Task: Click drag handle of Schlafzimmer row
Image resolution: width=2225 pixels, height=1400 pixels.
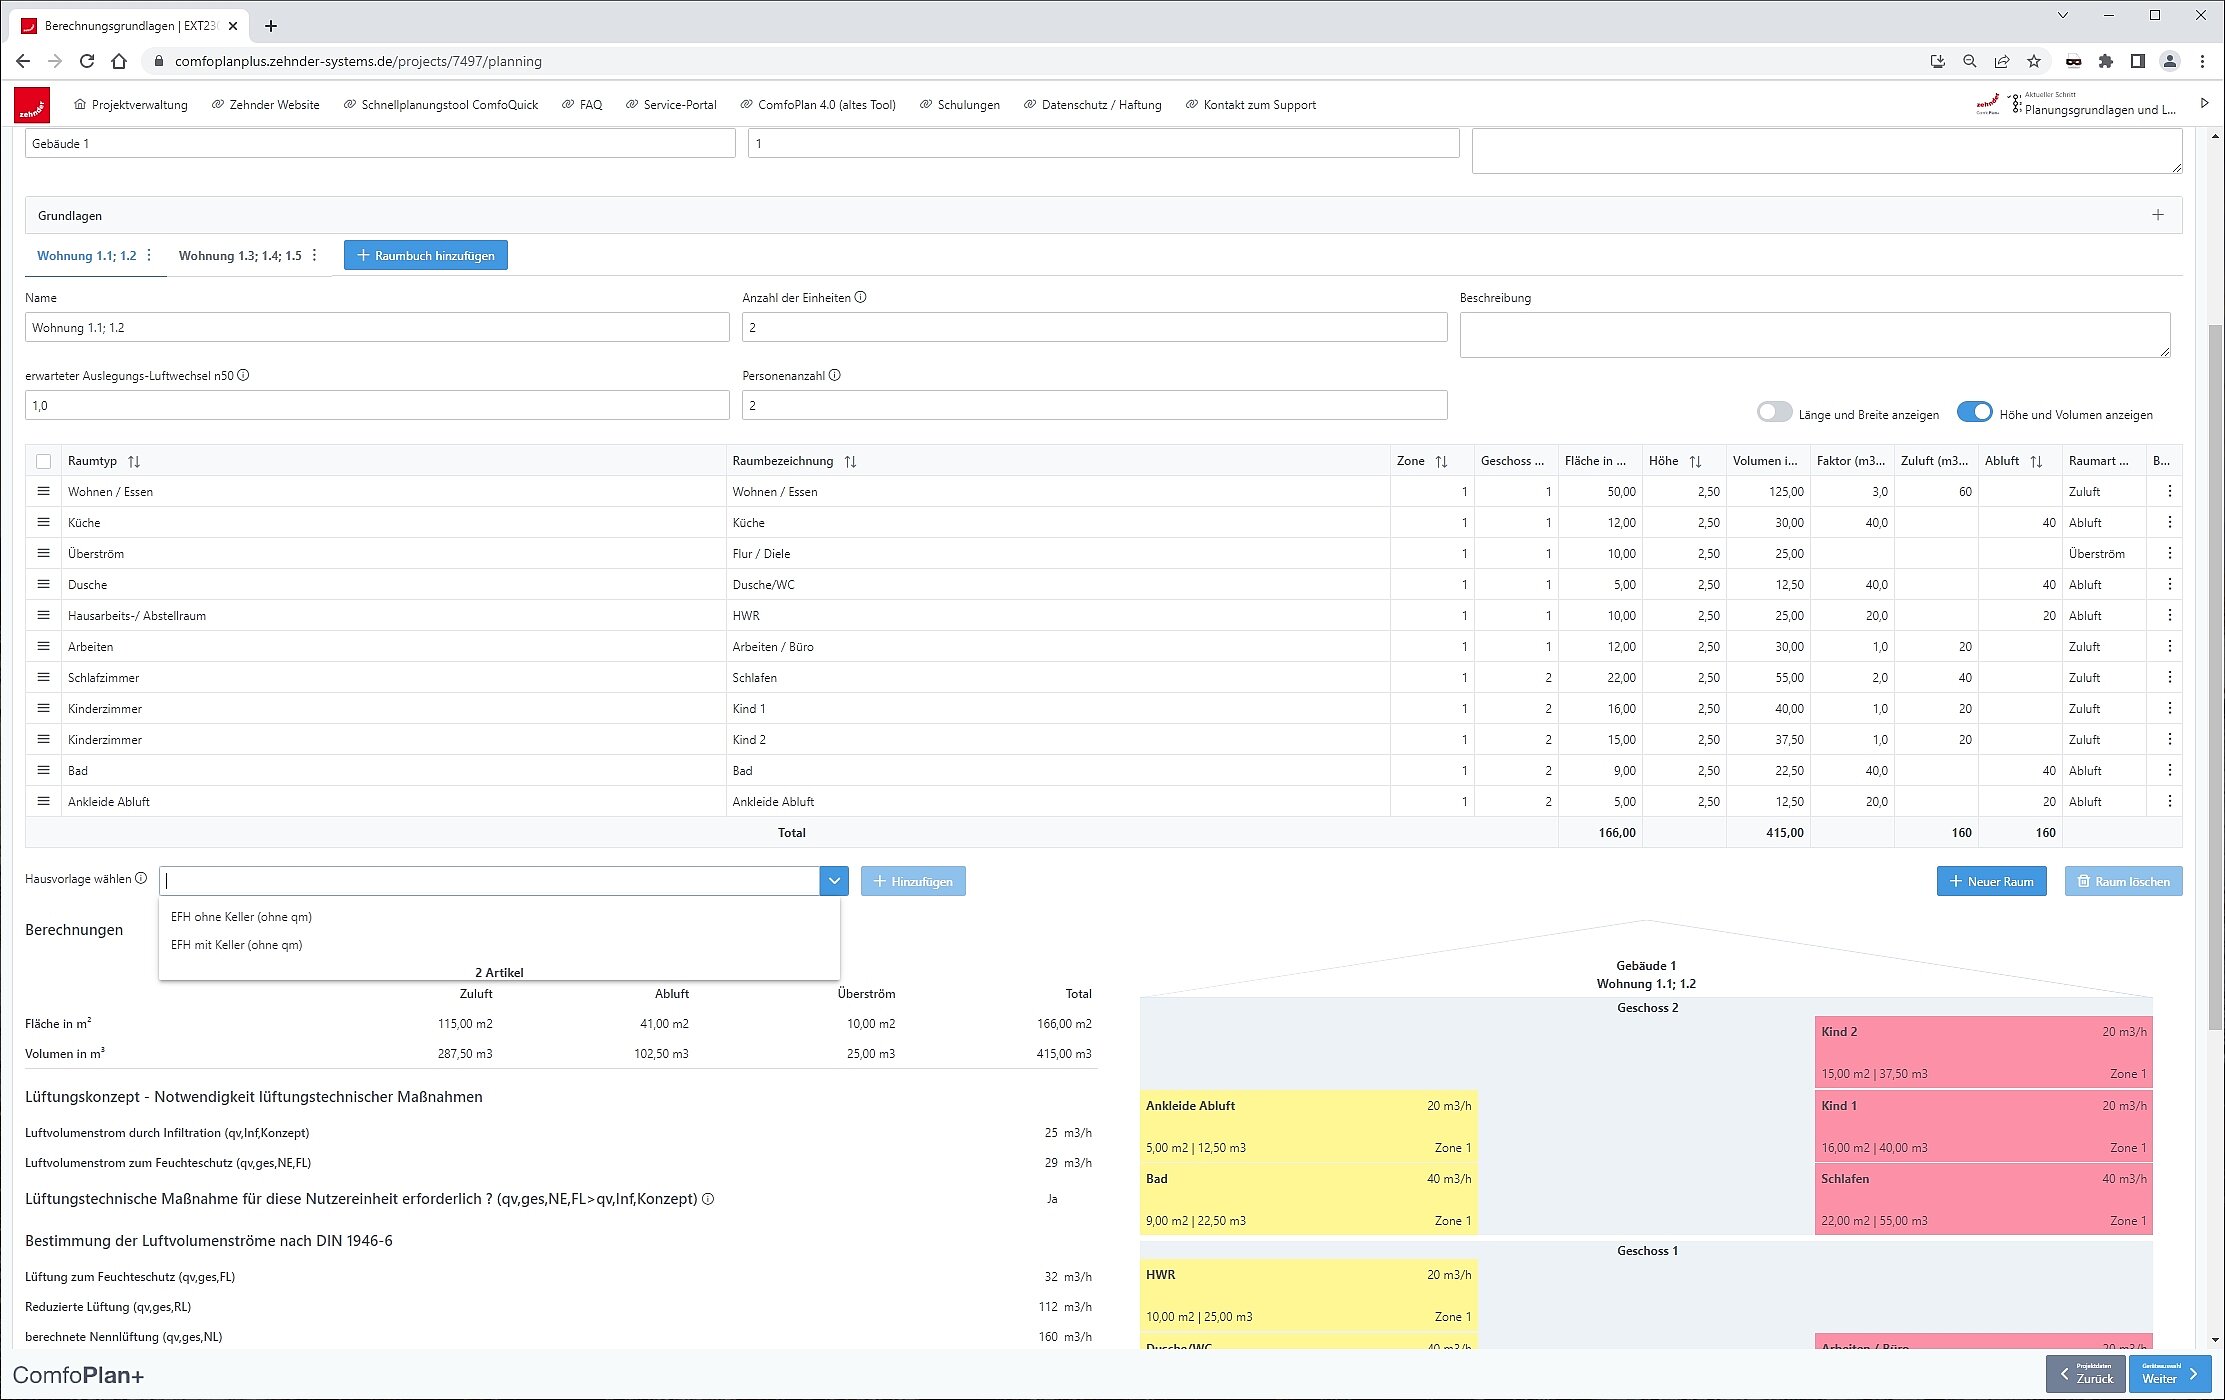Action: point(43,677)
